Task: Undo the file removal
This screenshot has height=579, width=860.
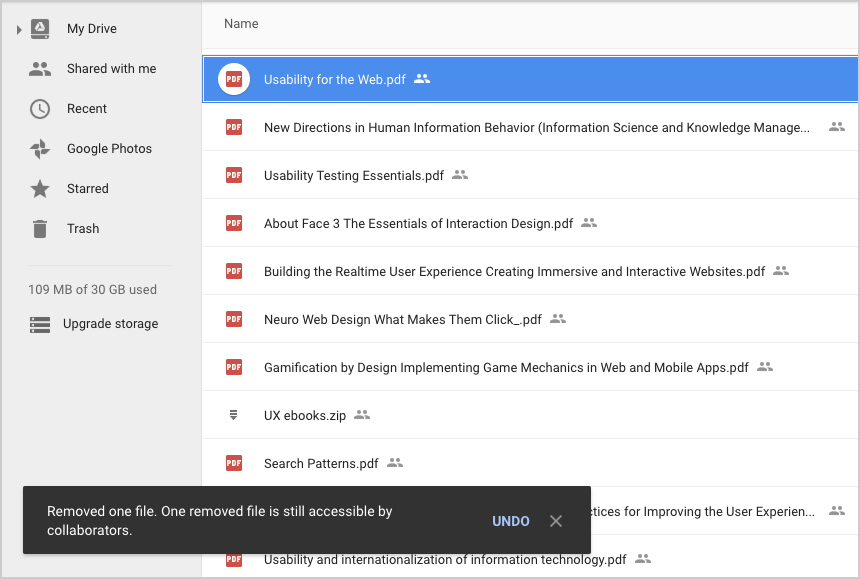Action: click(x=511, y=521)
